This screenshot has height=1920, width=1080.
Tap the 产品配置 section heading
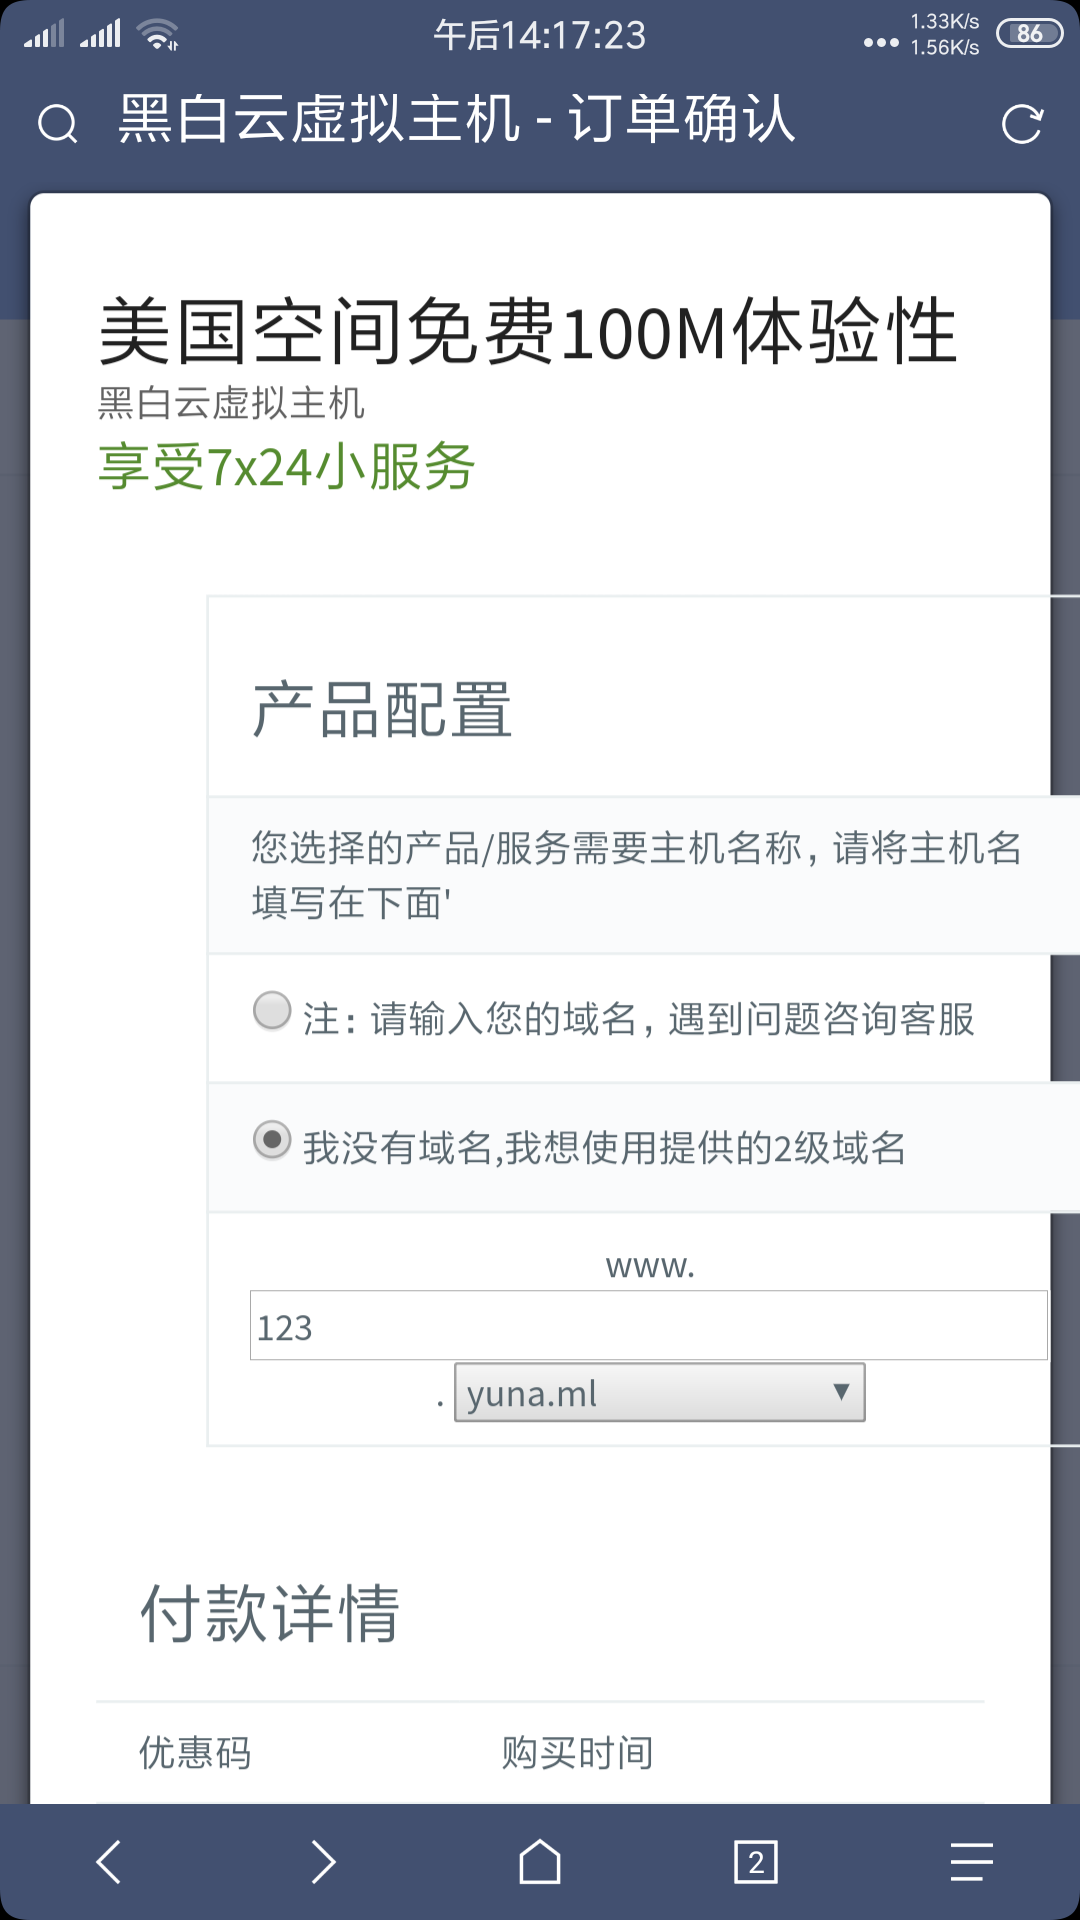(382, 711)
